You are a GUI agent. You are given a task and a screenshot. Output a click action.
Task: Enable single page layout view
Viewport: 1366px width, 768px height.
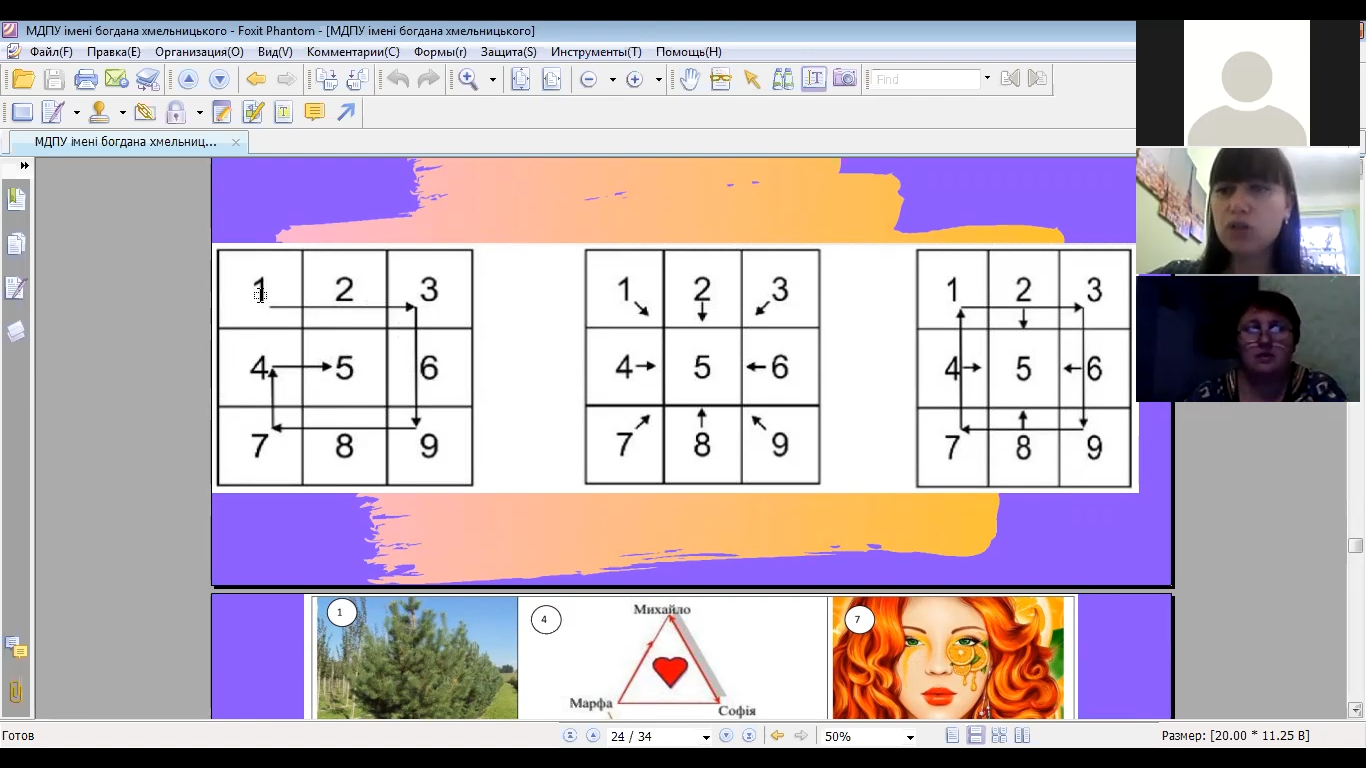953,736
